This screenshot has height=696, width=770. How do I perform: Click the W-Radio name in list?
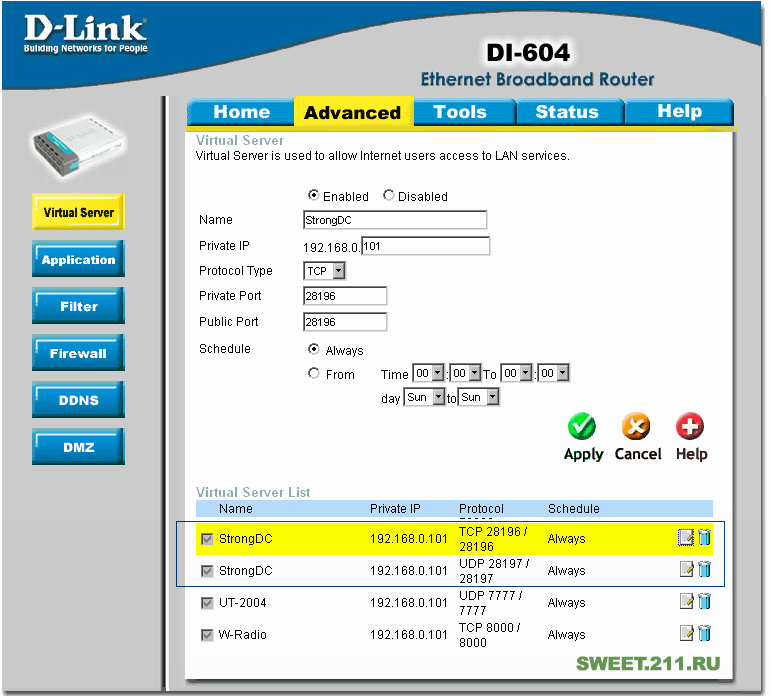pyautogui.click(x=243, y=635)
